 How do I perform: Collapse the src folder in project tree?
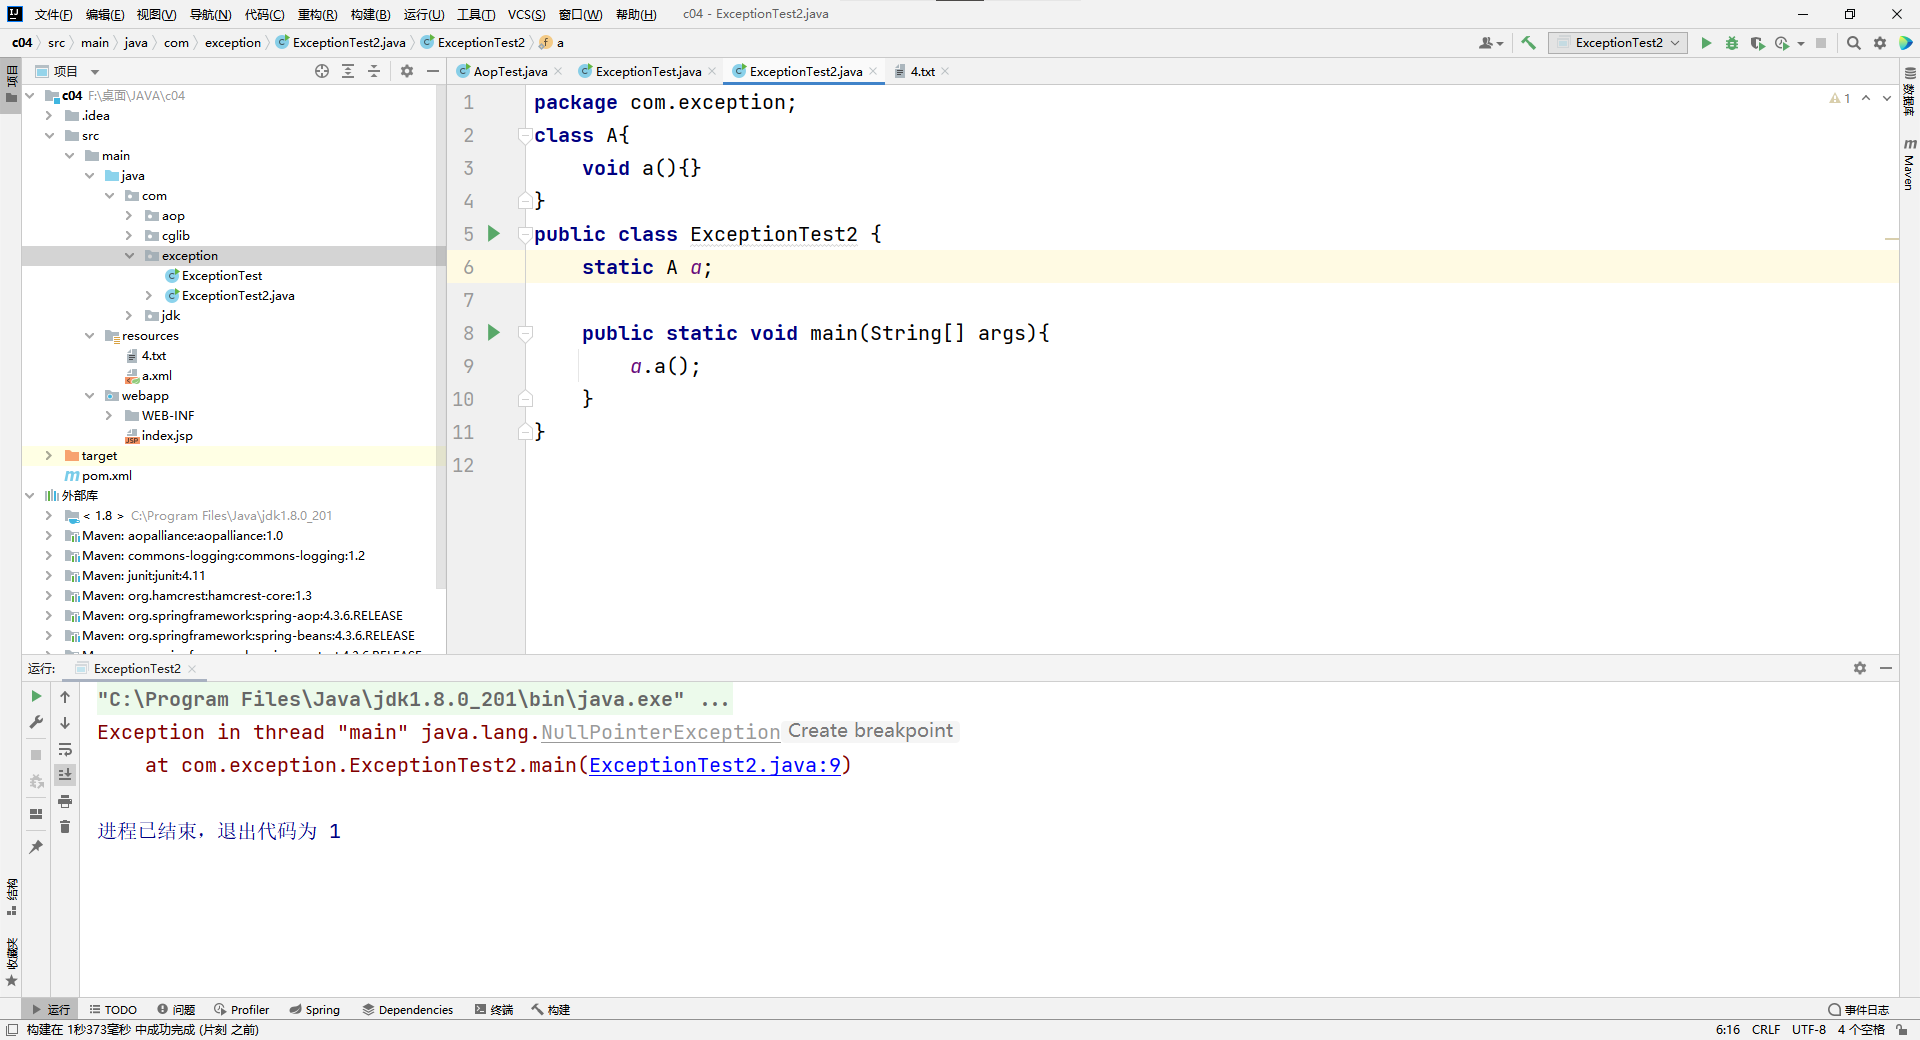[49, 136]
